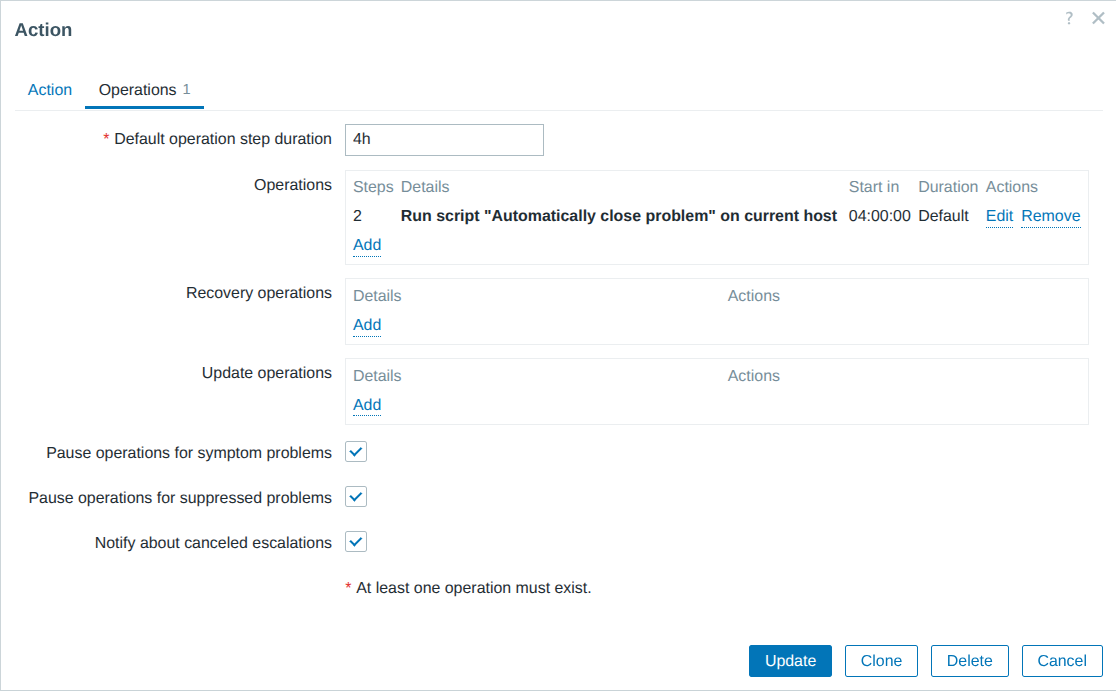Image resolution: width=1116 pixels, height=691 pixels.
Task: Select the Operations tab
Action: 138,90
